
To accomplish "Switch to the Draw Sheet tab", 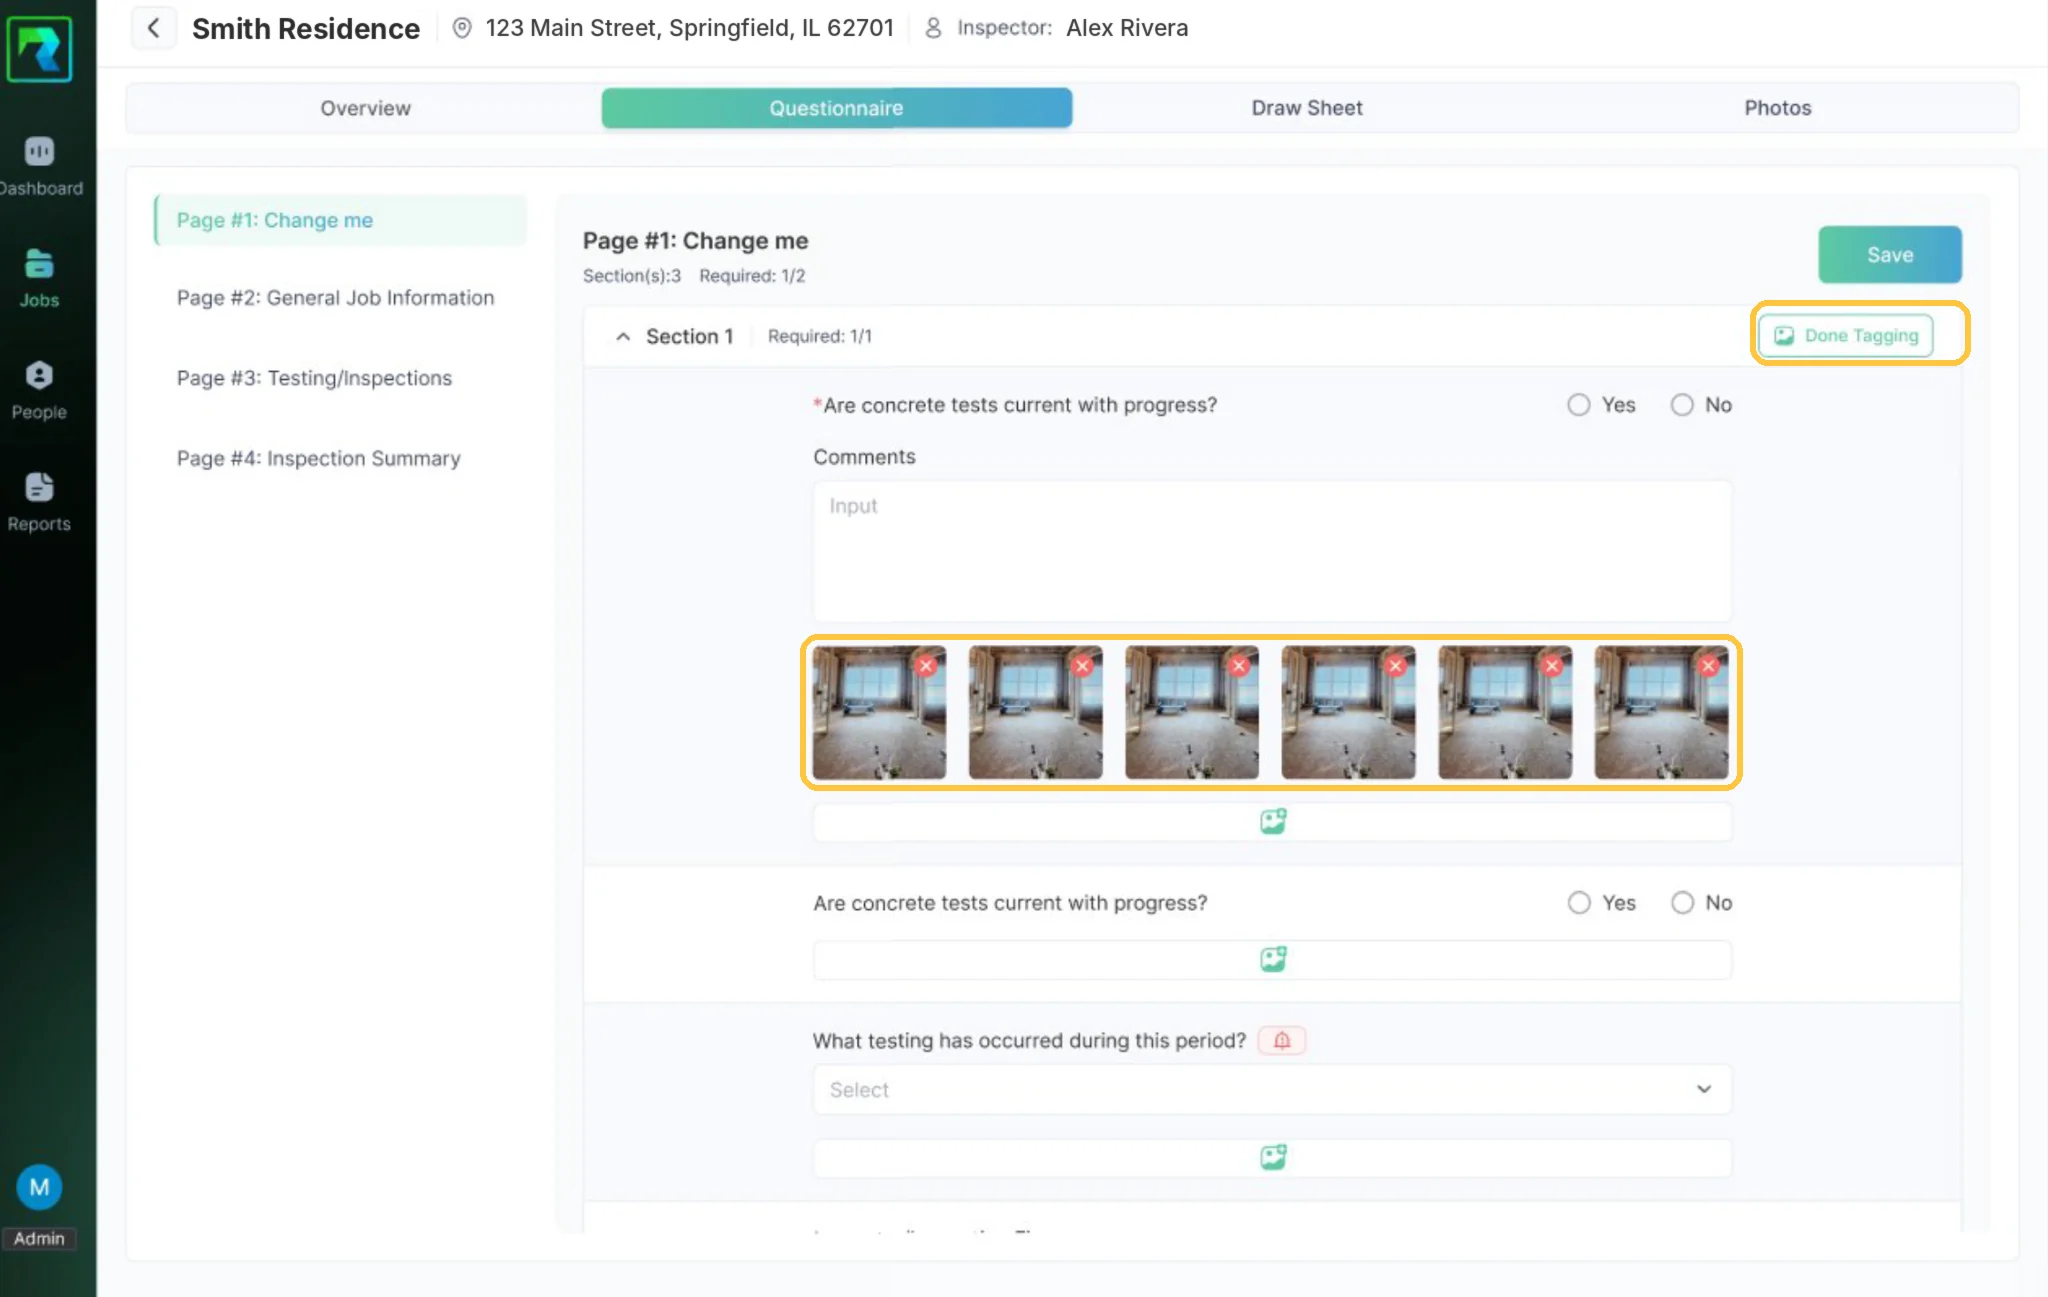I will coord(1307,108).
